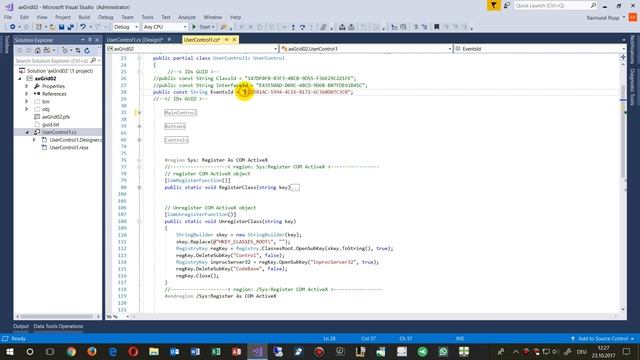Expand the collapsed MainControl region
Screen dimensions: 640x360
pos(139,113)
